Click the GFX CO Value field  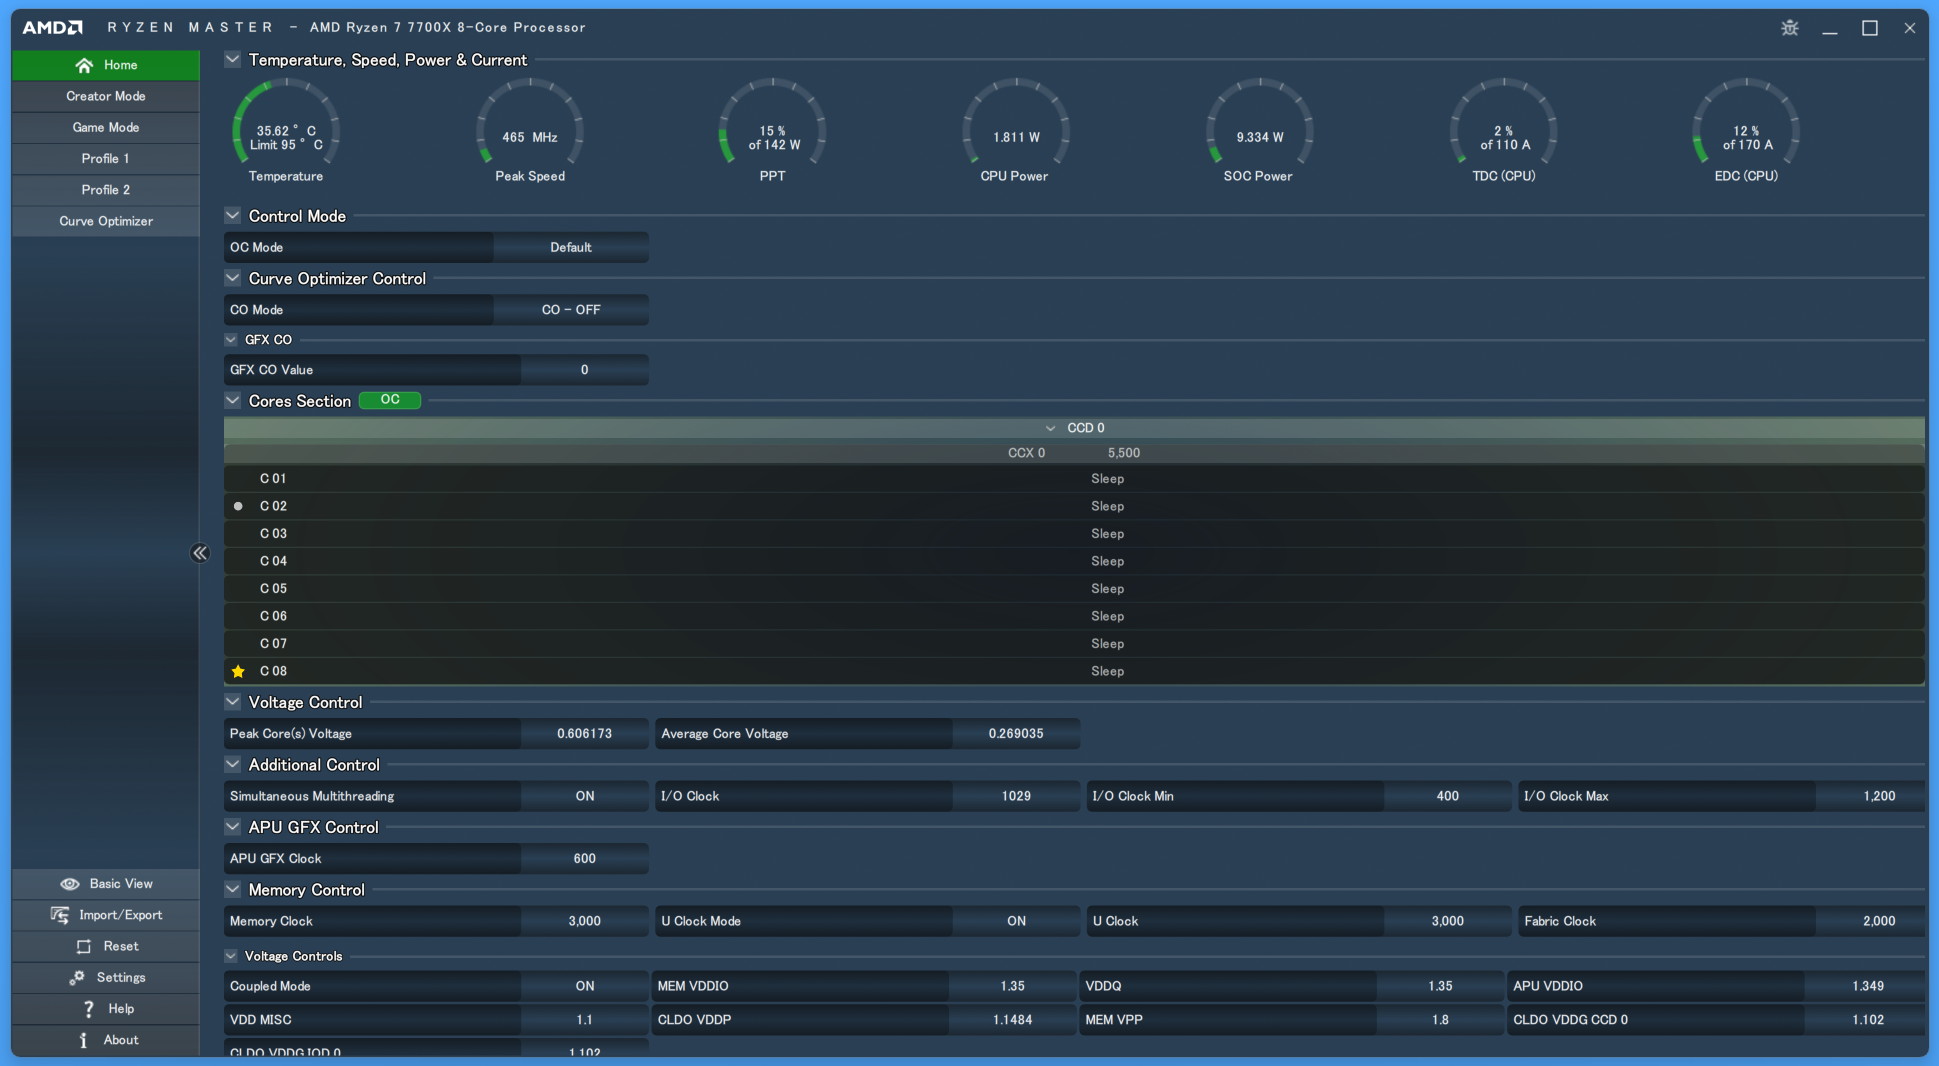point(585,370)
